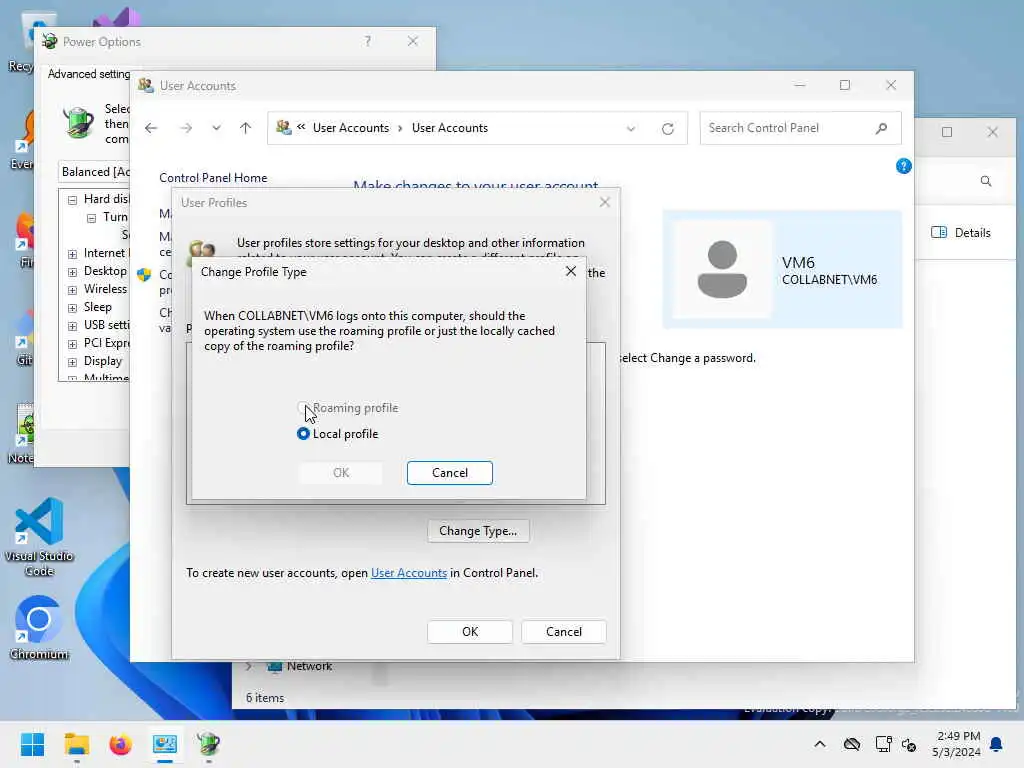Select Network in File Explorer navigation pane

pos(310,666)
